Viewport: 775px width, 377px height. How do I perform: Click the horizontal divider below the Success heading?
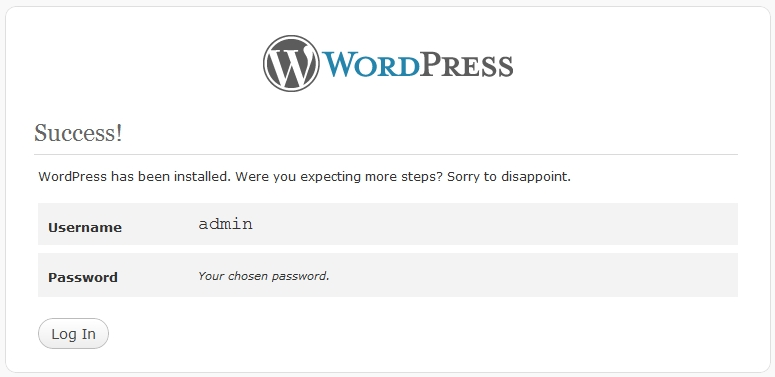click(x=386, y=155)
